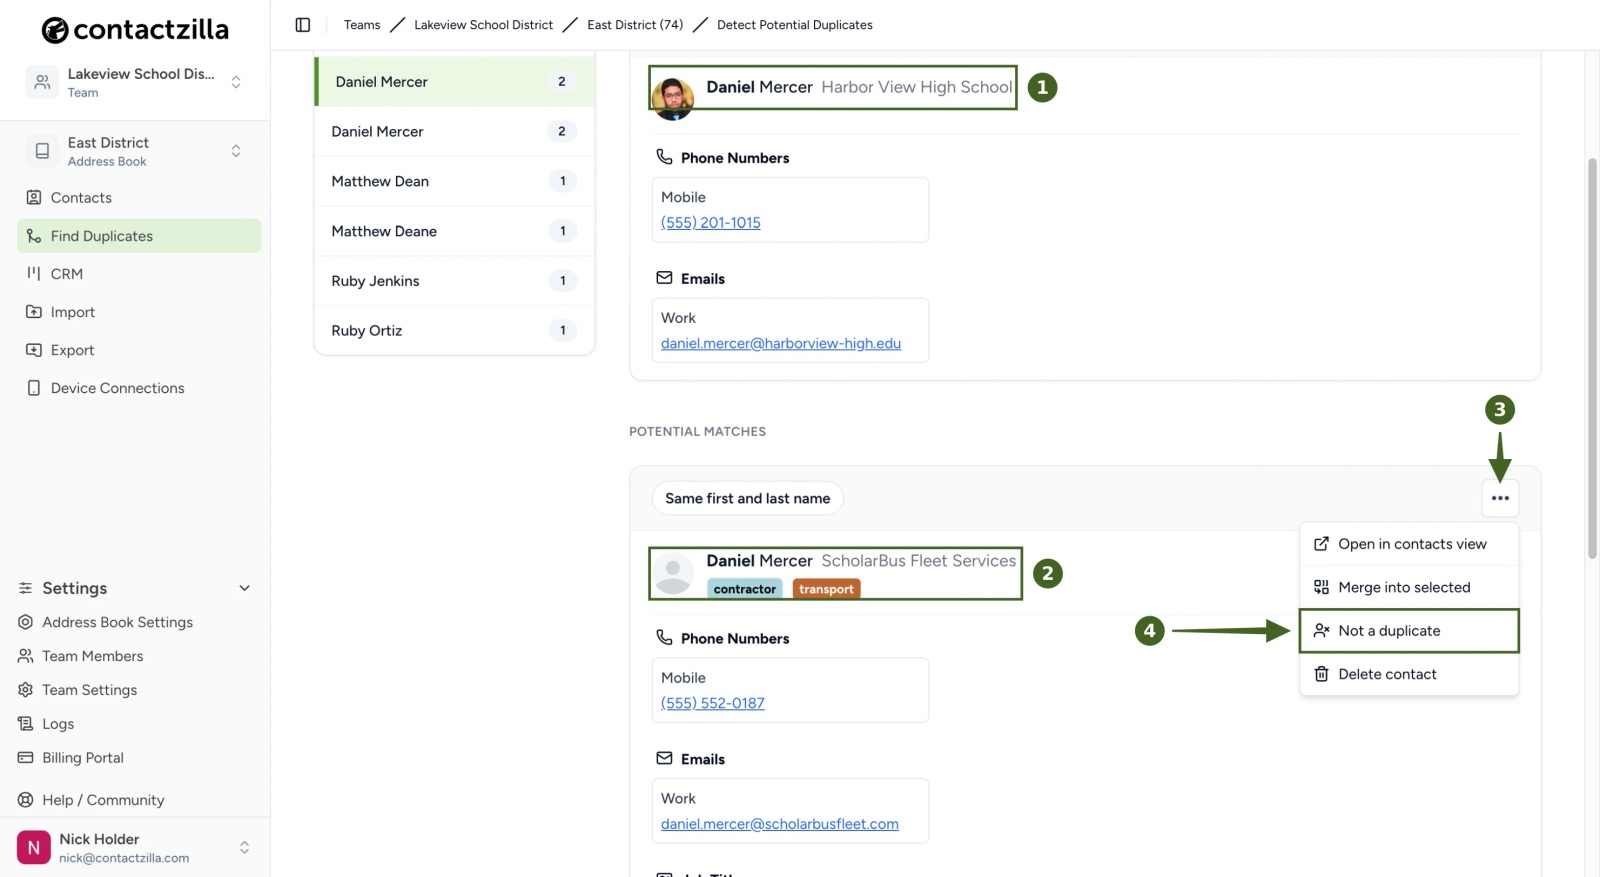Go to Lakeview School District breadcrumb

[483, 25]
